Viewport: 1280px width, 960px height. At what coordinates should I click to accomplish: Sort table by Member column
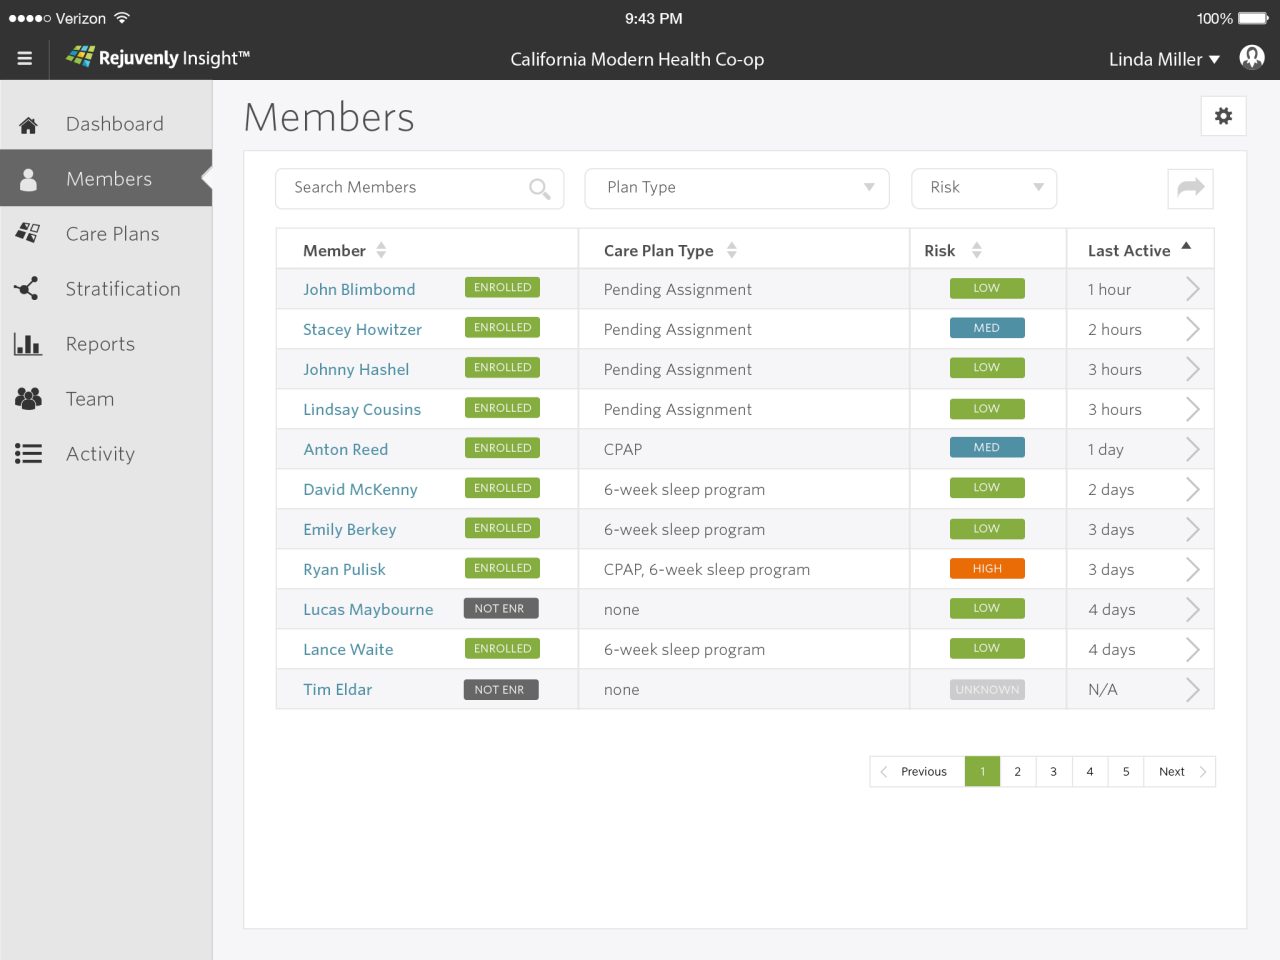pos(381,250)
